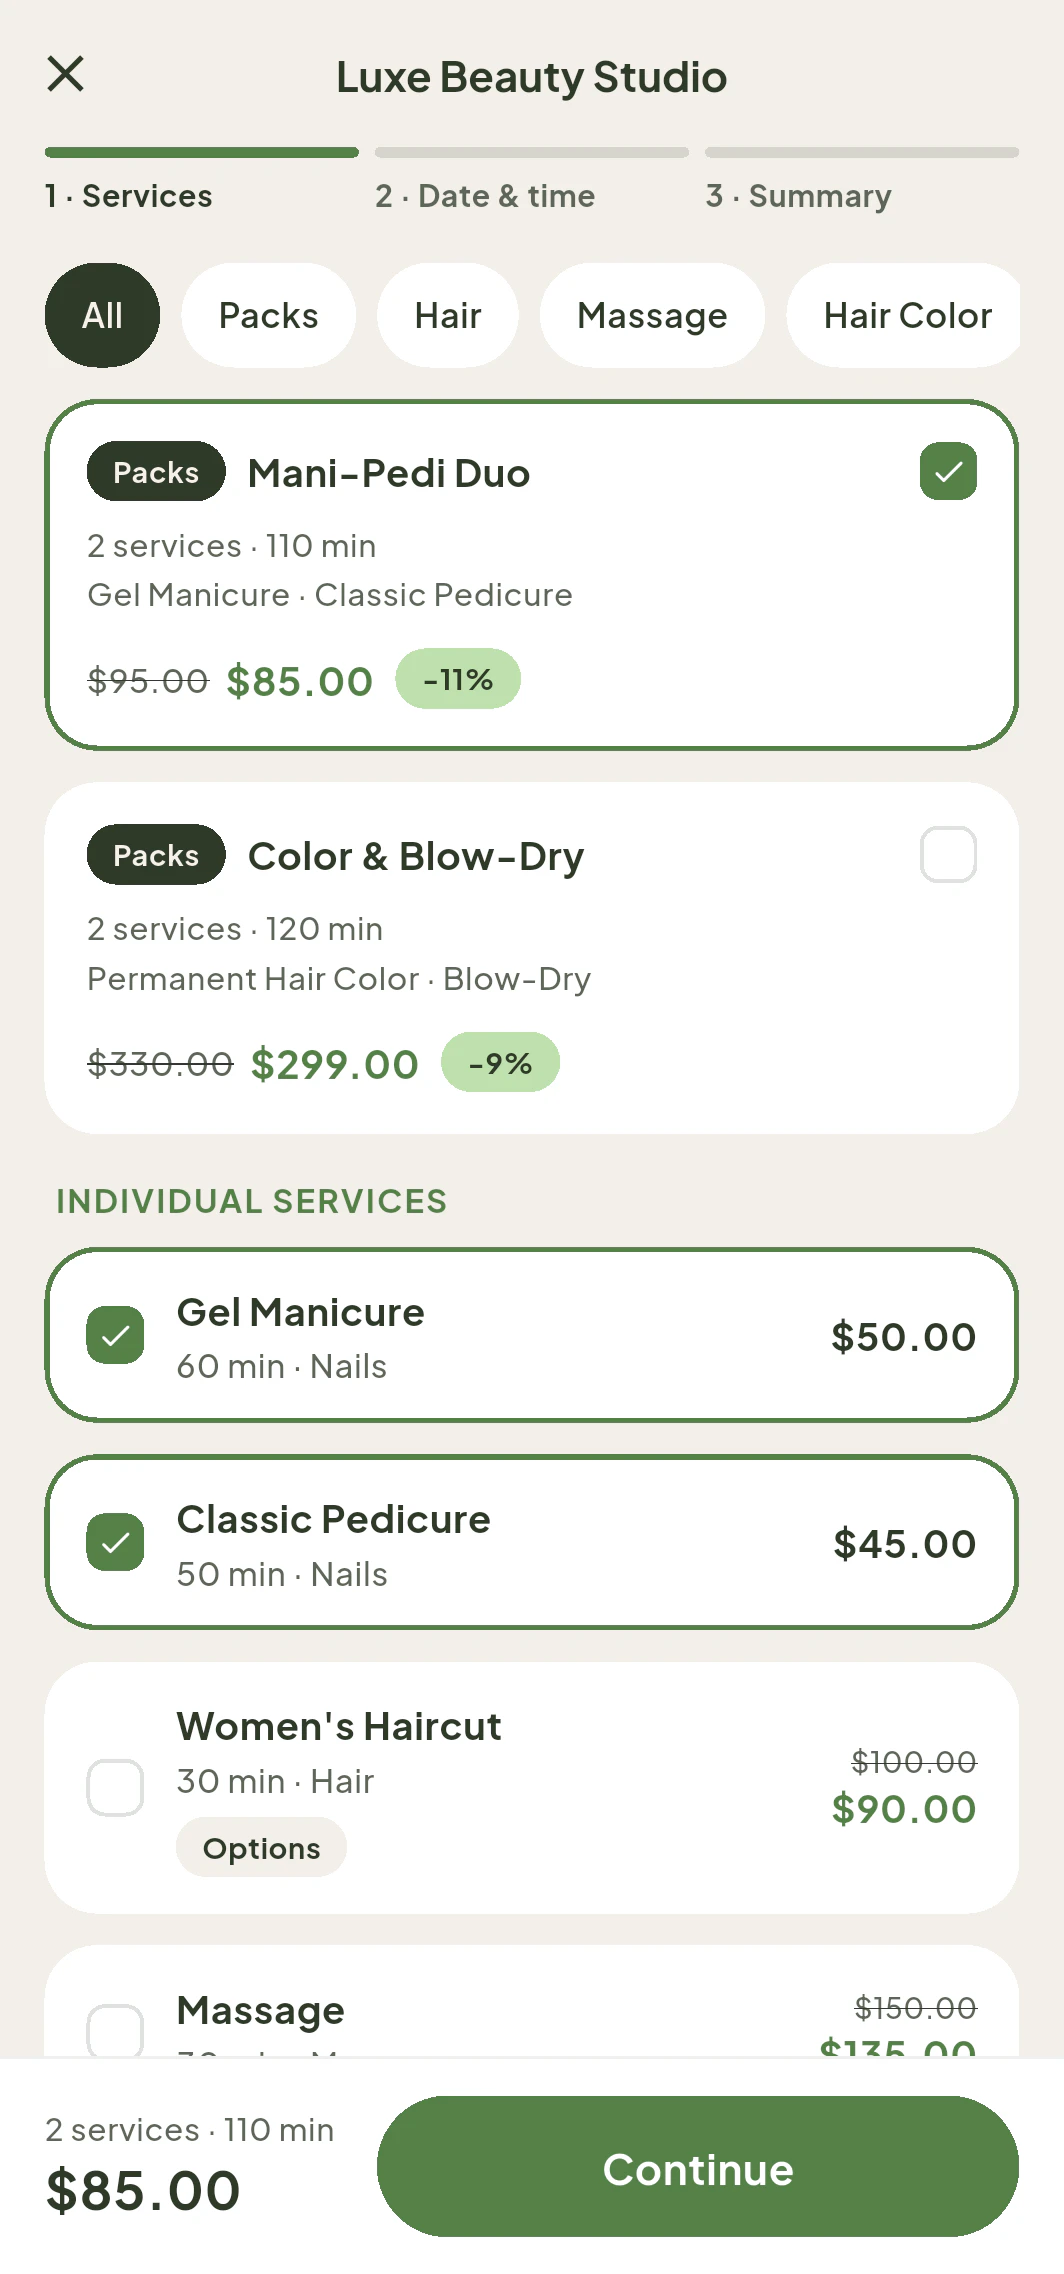Uncheck the Classic Pedicure checkbox
1064x2274 pixels.
coord(115,1542)
